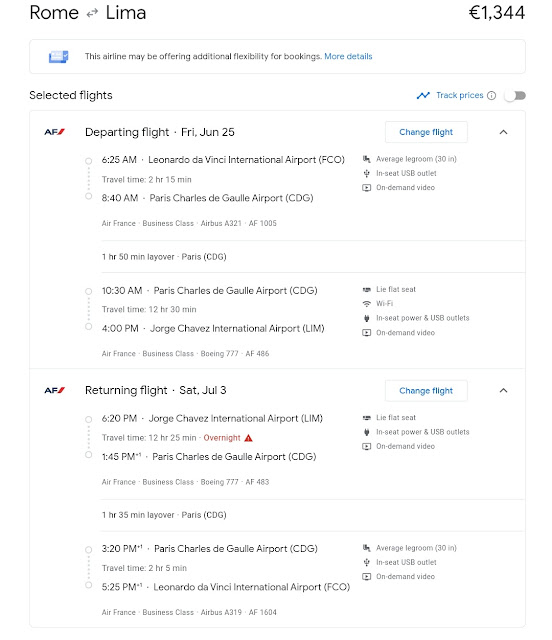
Task: Click the In-seat USB outlet icon for AF 1604
Action: [367, 562]
